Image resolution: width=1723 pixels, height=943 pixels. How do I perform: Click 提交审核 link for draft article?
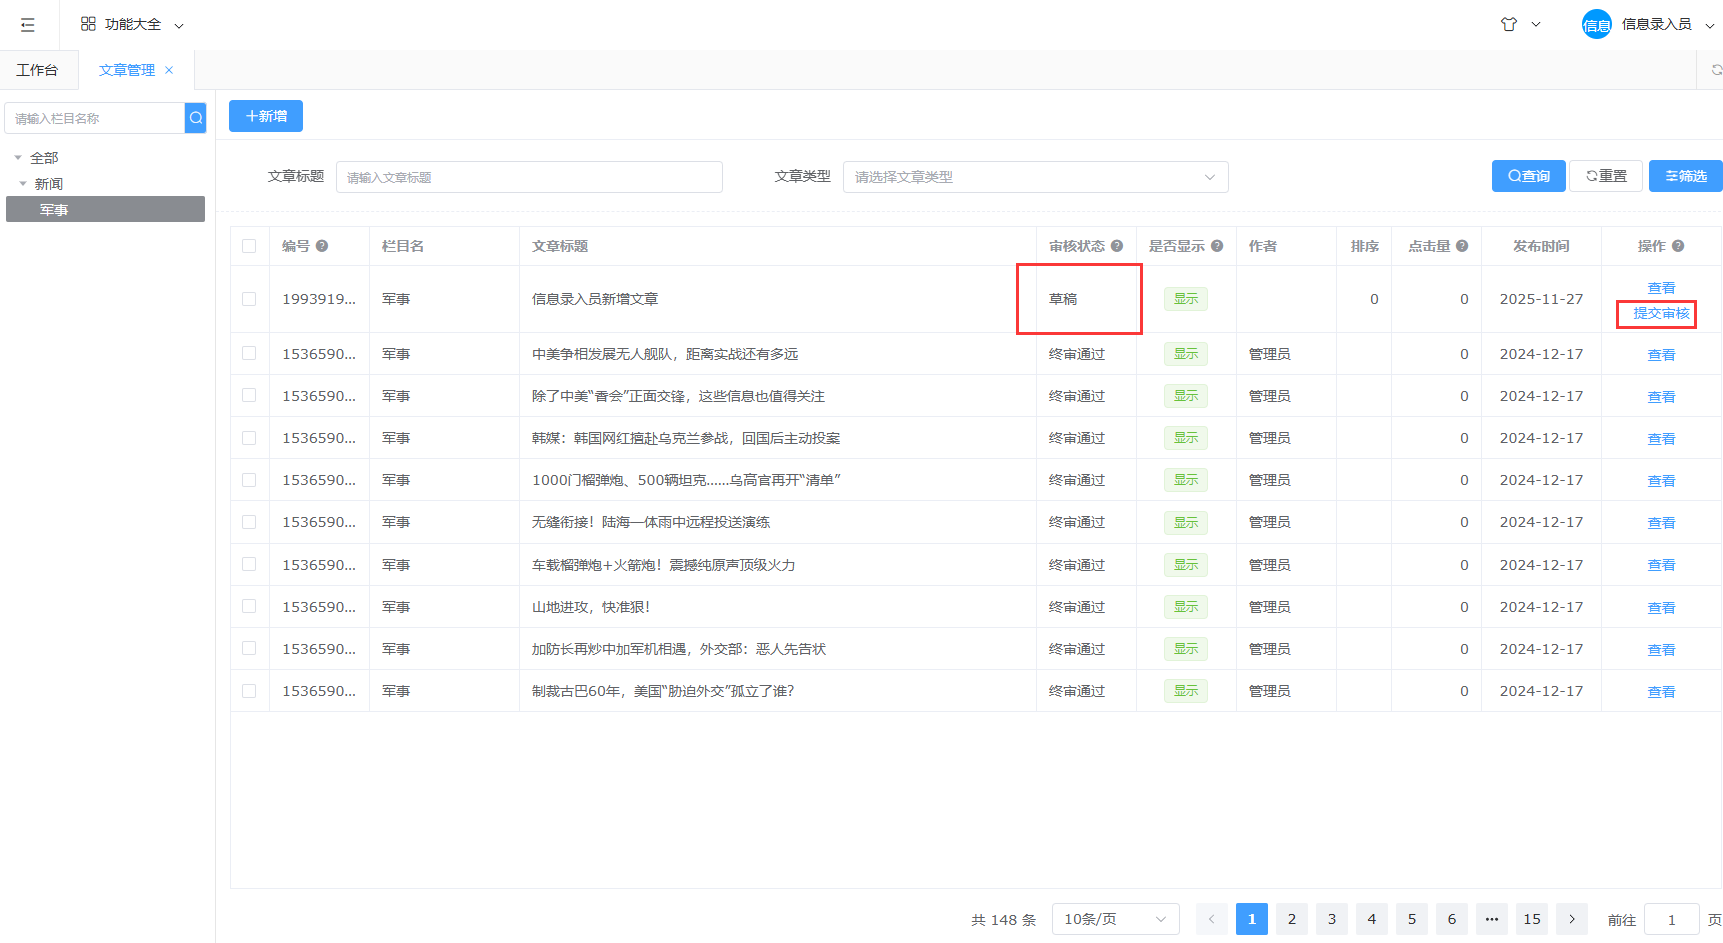coord(1660,314)
